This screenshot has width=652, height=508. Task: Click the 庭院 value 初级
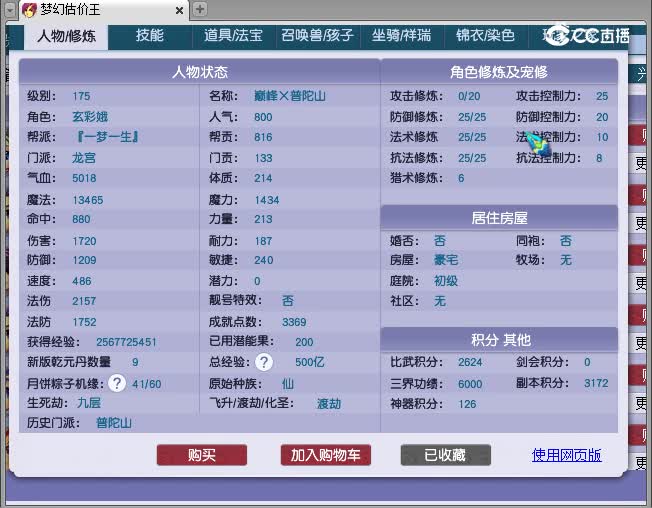(446, 281)
